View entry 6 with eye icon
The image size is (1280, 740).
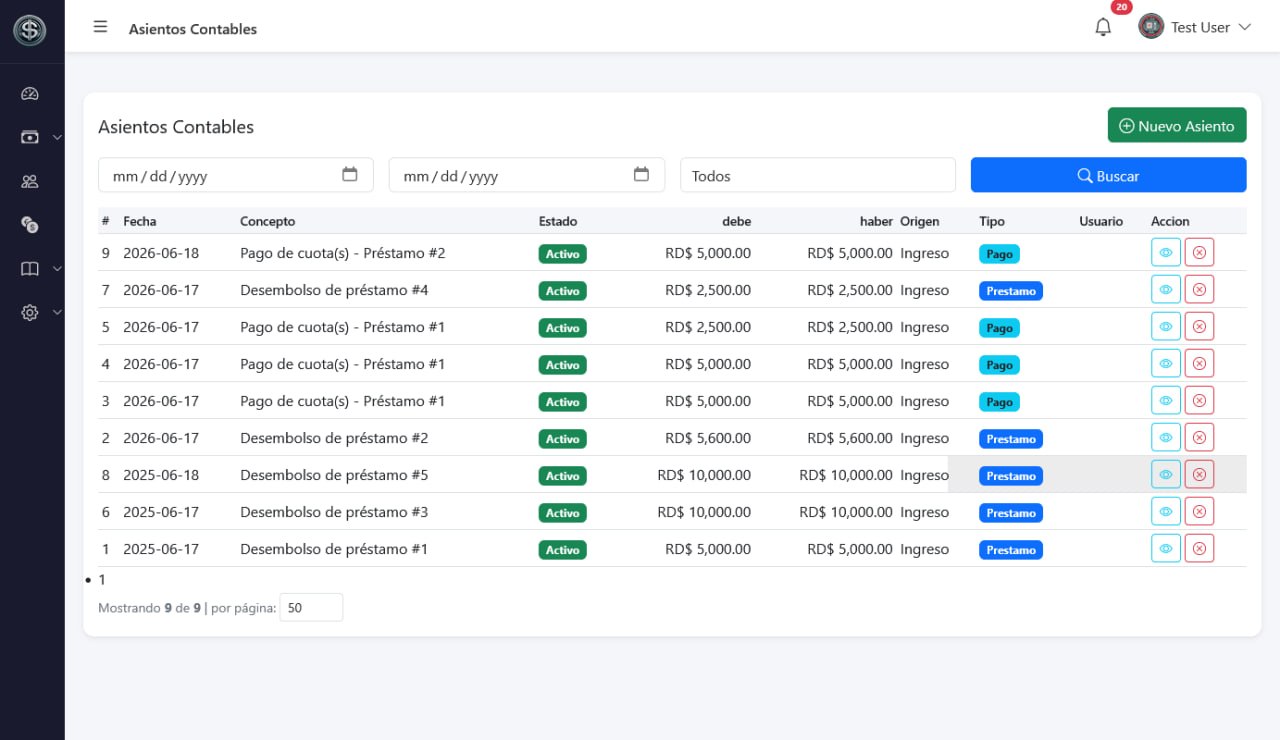(x=1166, y=512)
